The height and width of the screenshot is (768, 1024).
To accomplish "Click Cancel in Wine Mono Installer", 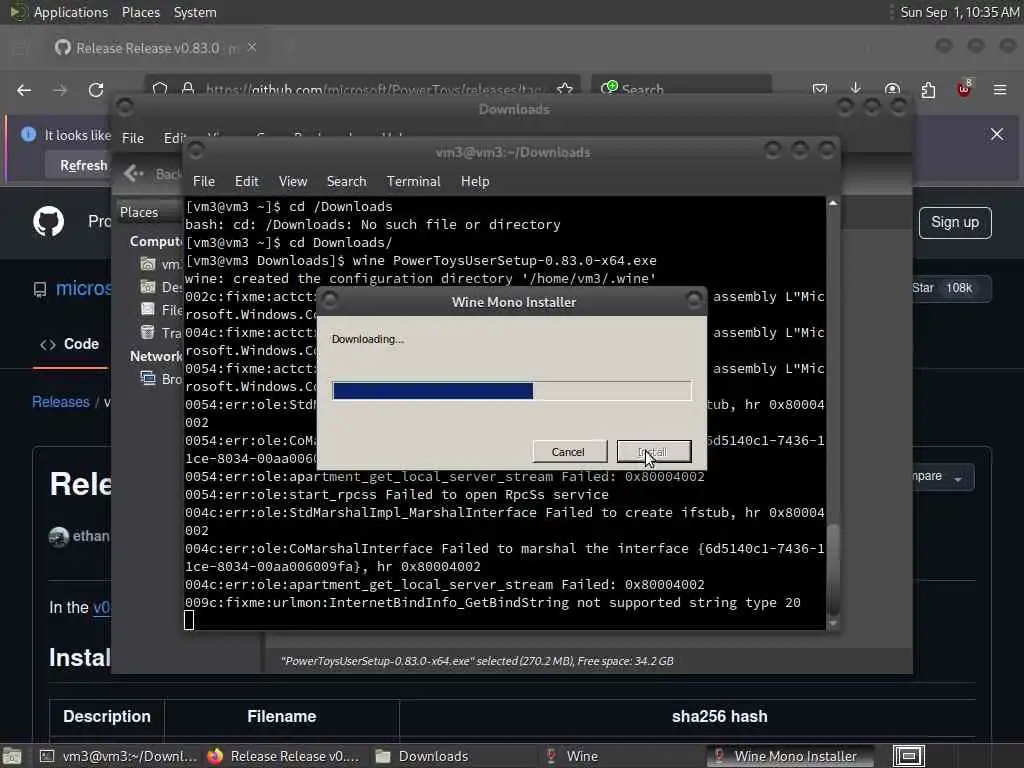I will [569, 451].
